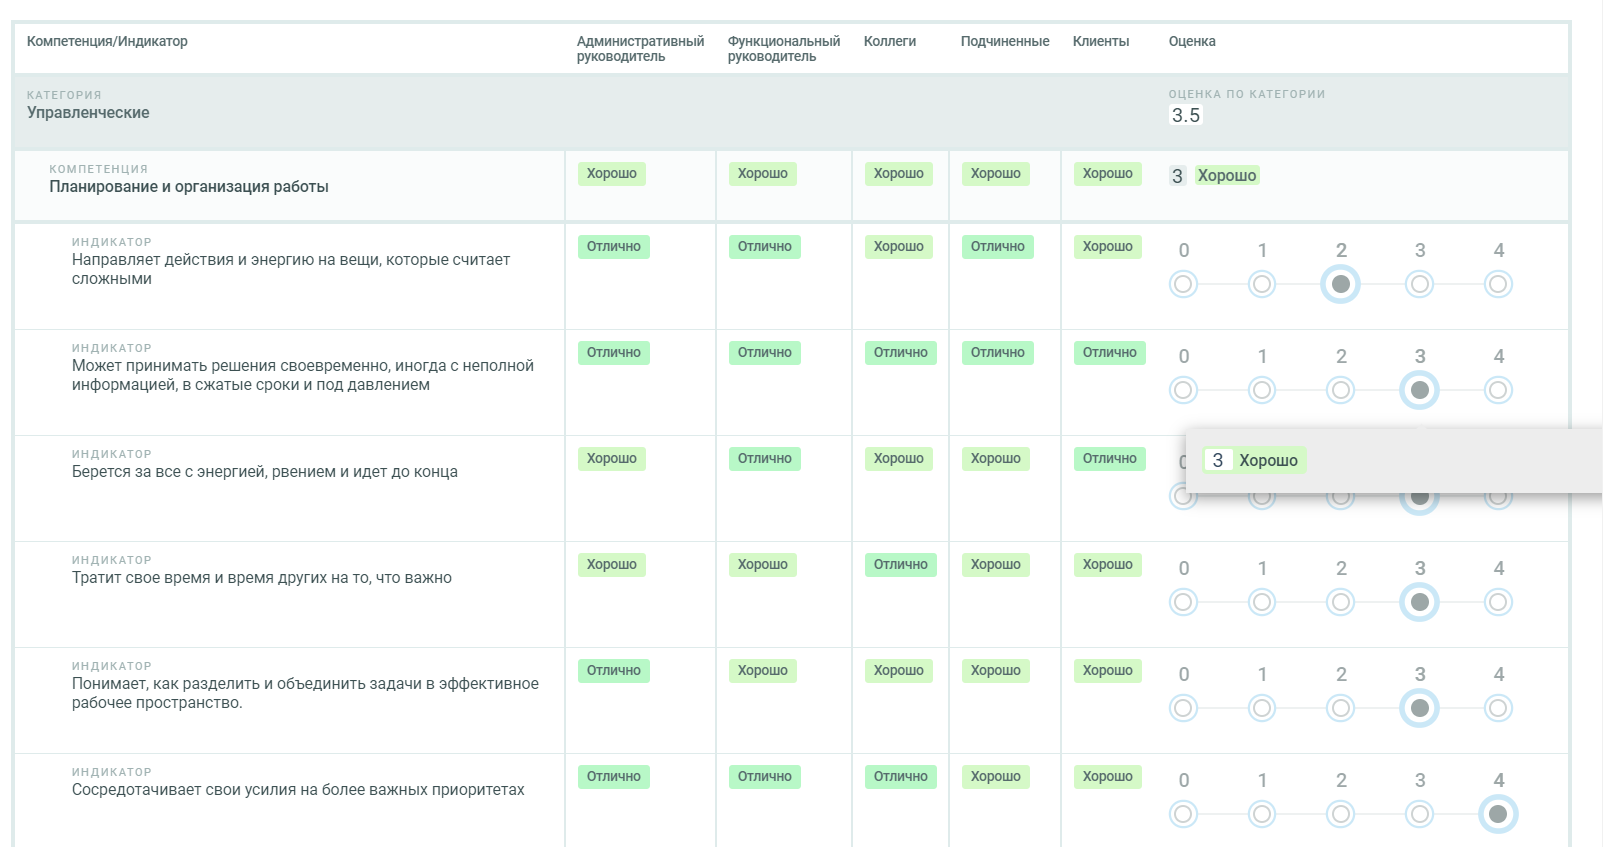The height and width of the screenshot is (847, 1603).
Task: Click the 'Клиенты' column header
Action: 1101,41
